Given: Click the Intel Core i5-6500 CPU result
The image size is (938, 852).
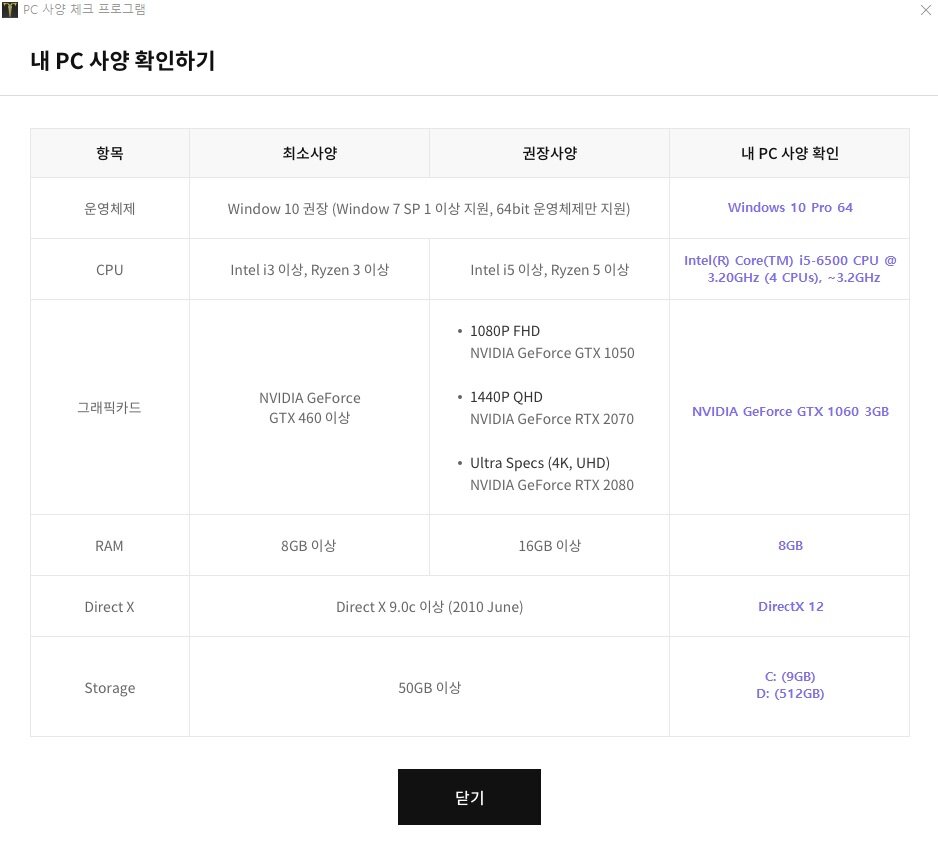Looking at the screenshot, I should 790,269.
